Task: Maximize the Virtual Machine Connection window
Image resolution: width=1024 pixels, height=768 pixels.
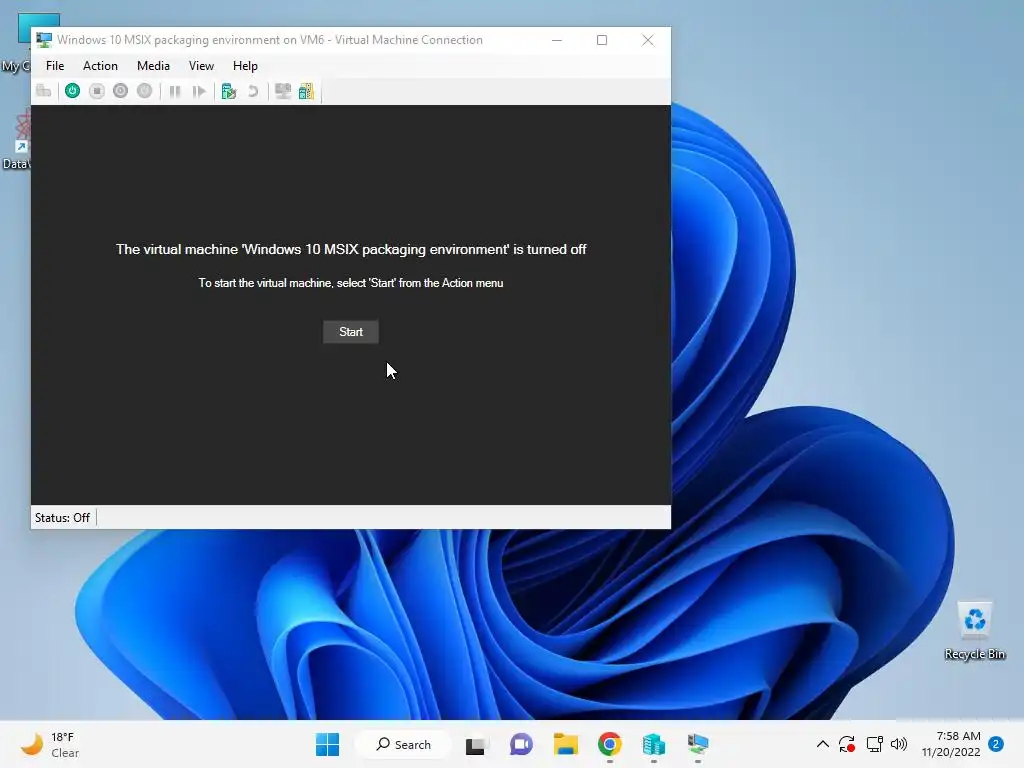Action: point(602,40)
